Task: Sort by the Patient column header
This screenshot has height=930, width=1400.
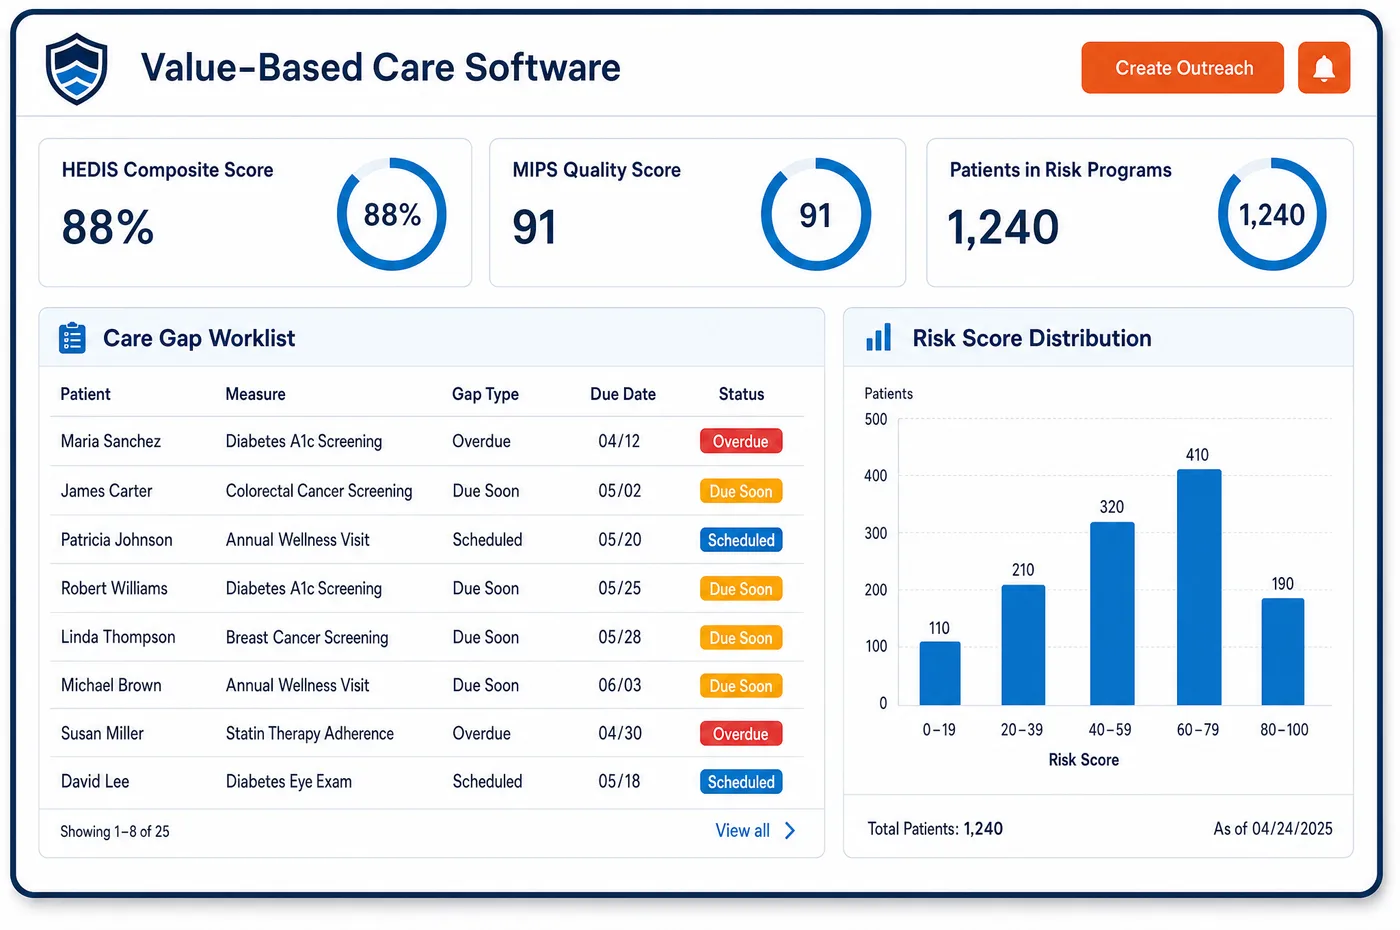Action: 85,394
